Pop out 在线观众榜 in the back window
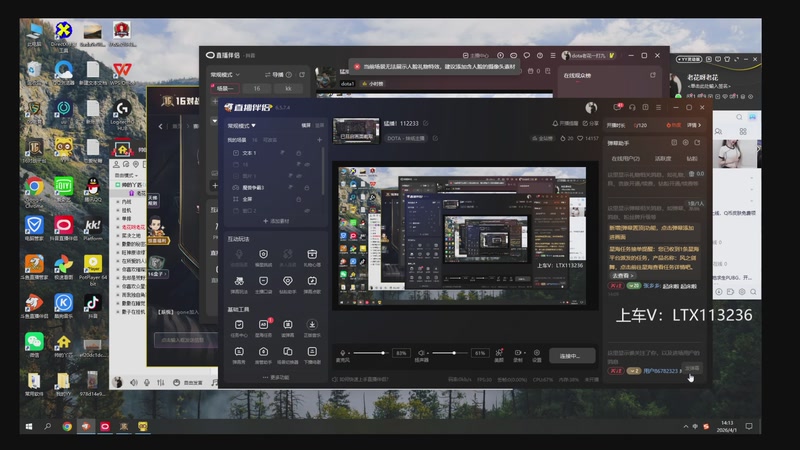This screenshot has width=800, height=450. (653, 75)
